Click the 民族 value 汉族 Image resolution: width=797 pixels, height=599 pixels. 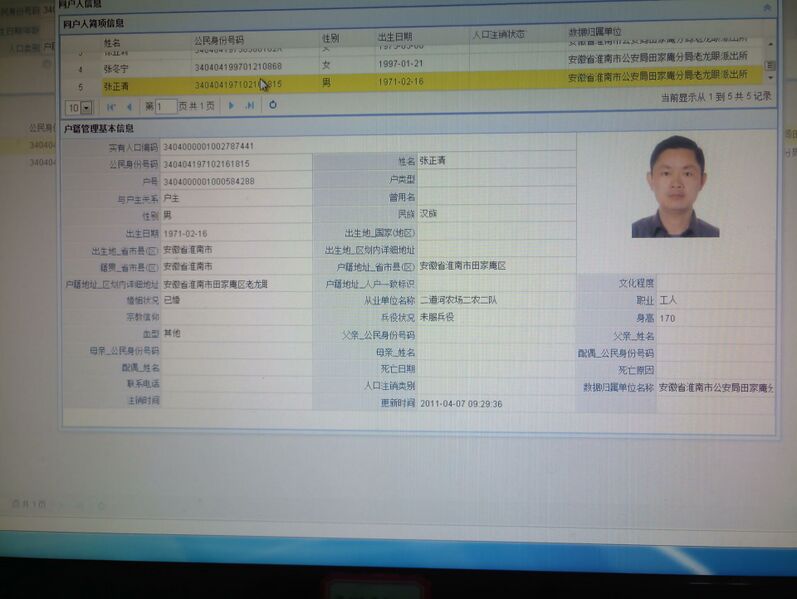point(428,214)
